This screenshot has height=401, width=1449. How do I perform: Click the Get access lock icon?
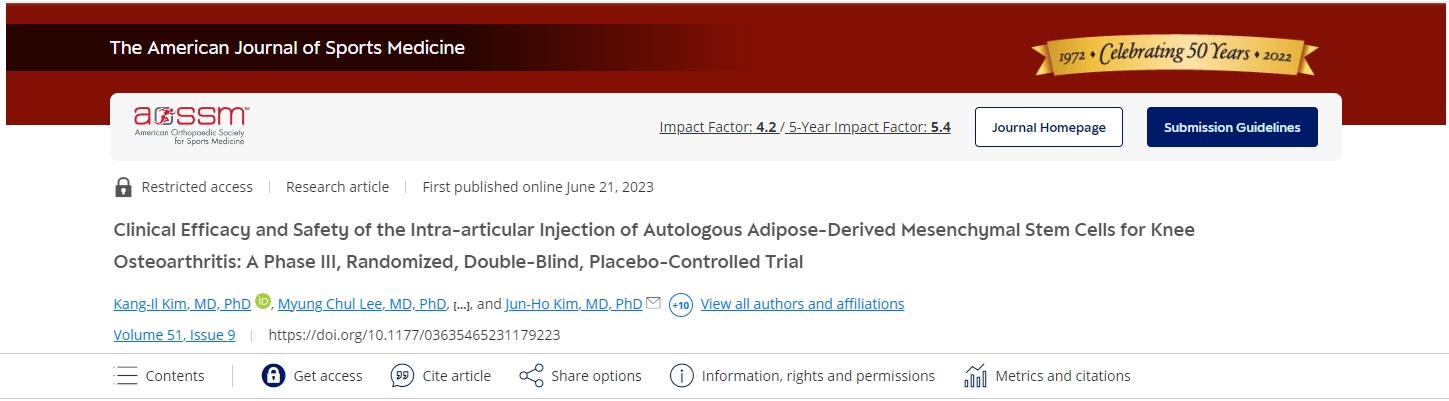click(x=273, y=376)
